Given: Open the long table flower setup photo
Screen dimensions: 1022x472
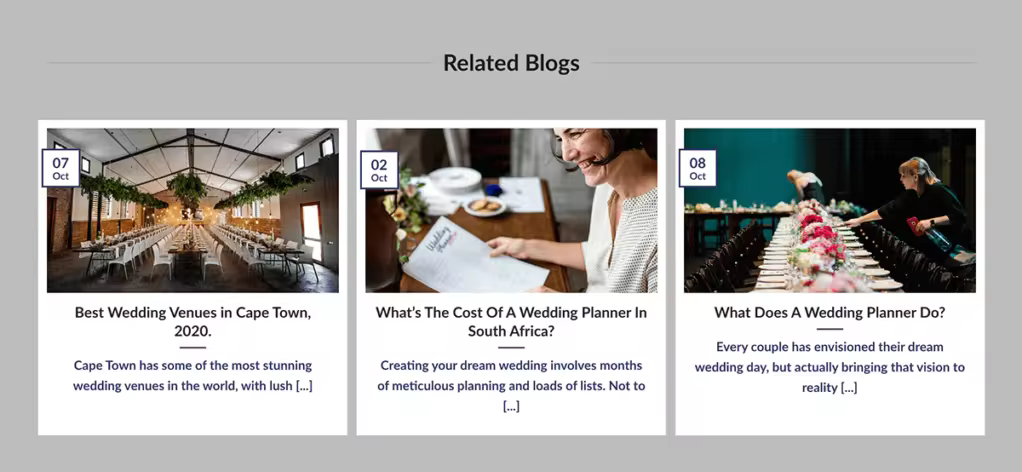Looking at the screenshot, I should (x=830, y=210).
